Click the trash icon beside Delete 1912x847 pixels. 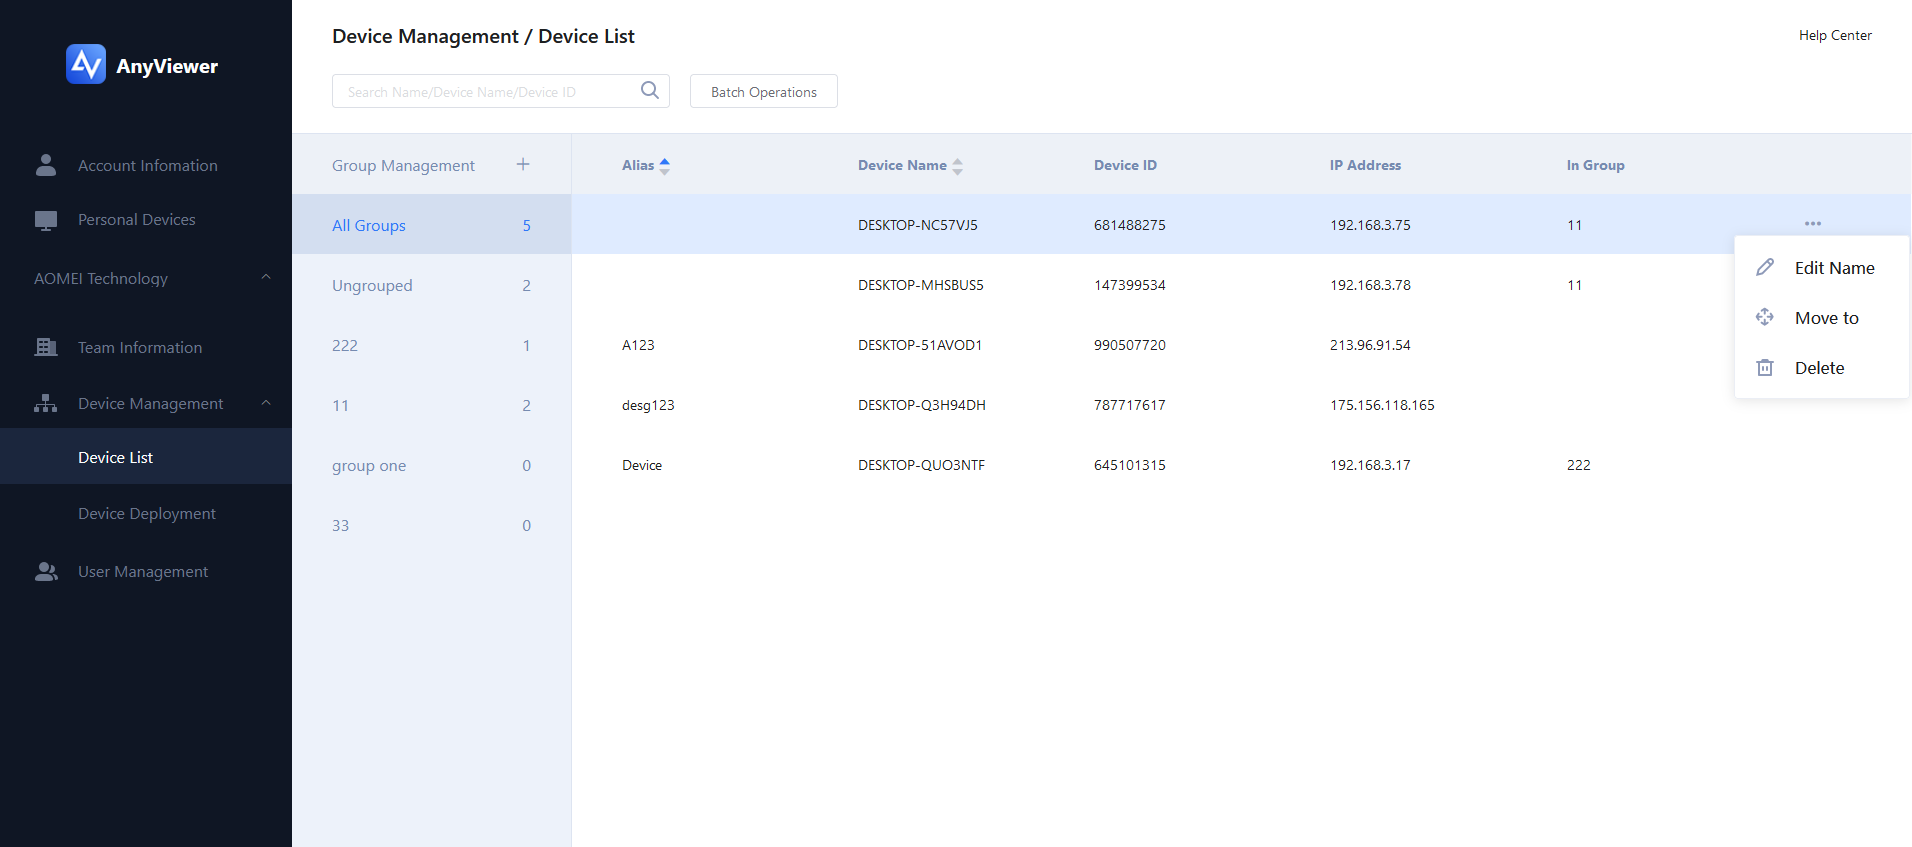[x=1765, y=368]
